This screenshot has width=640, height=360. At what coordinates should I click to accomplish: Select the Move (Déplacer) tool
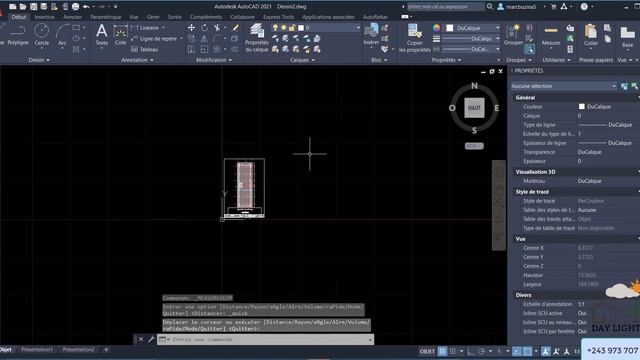pos(191,28)
